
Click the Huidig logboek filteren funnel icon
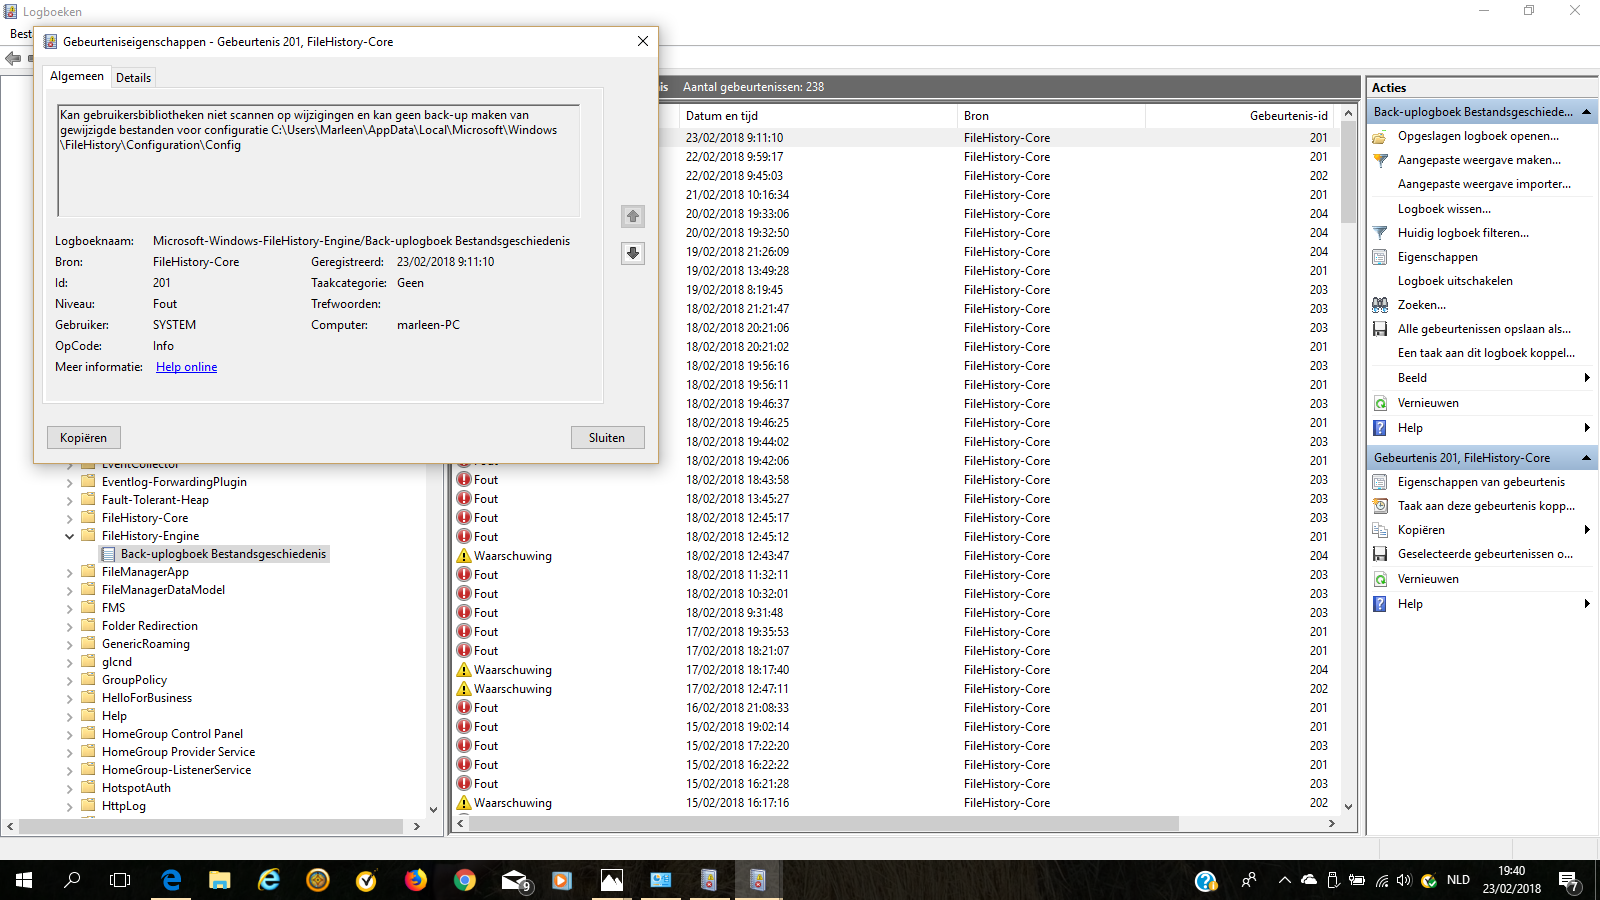[1380, 233]
